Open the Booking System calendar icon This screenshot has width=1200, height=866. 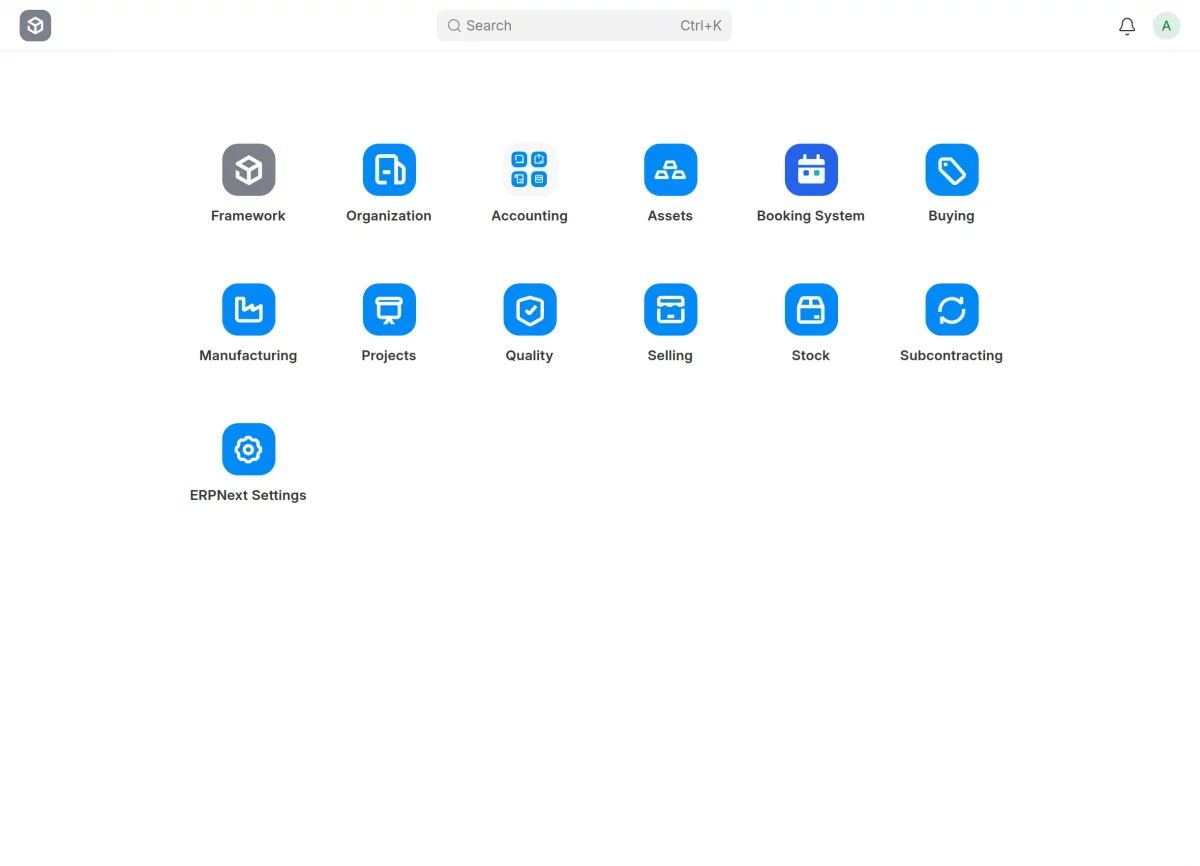(811, 170)
